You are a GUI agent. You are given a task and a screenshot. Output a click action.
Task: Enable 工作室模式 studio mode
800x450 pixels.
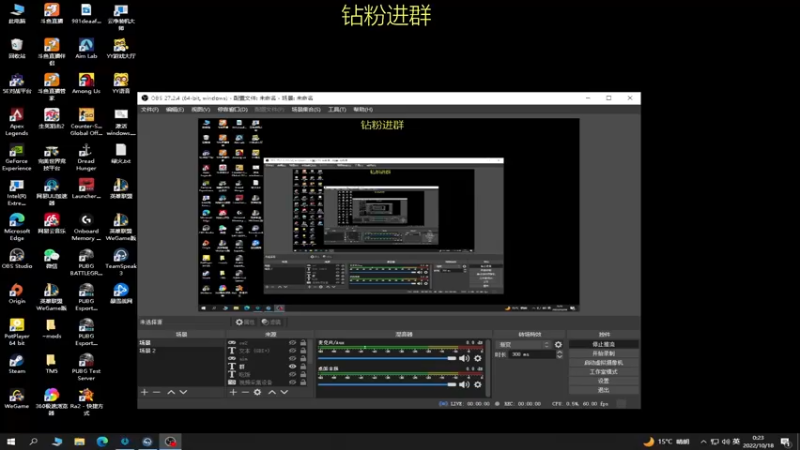604,372
